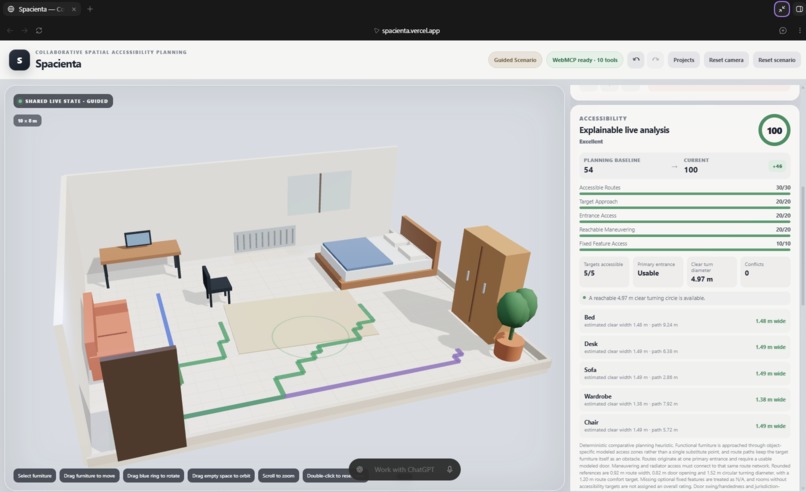This screenshot has width=806, height=492.
Task: Click the Spacienta S logo
Action: (19, 60)
